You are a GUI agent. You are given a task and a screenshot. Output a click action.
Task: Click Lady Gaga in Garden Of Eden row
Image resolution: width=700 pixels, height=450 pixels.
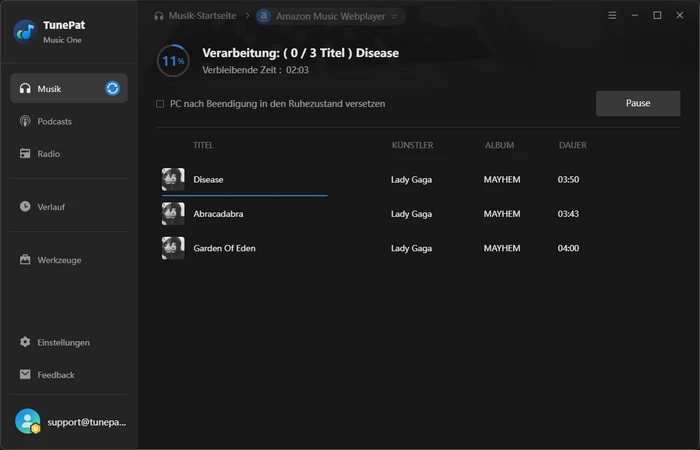pos(412,248)
